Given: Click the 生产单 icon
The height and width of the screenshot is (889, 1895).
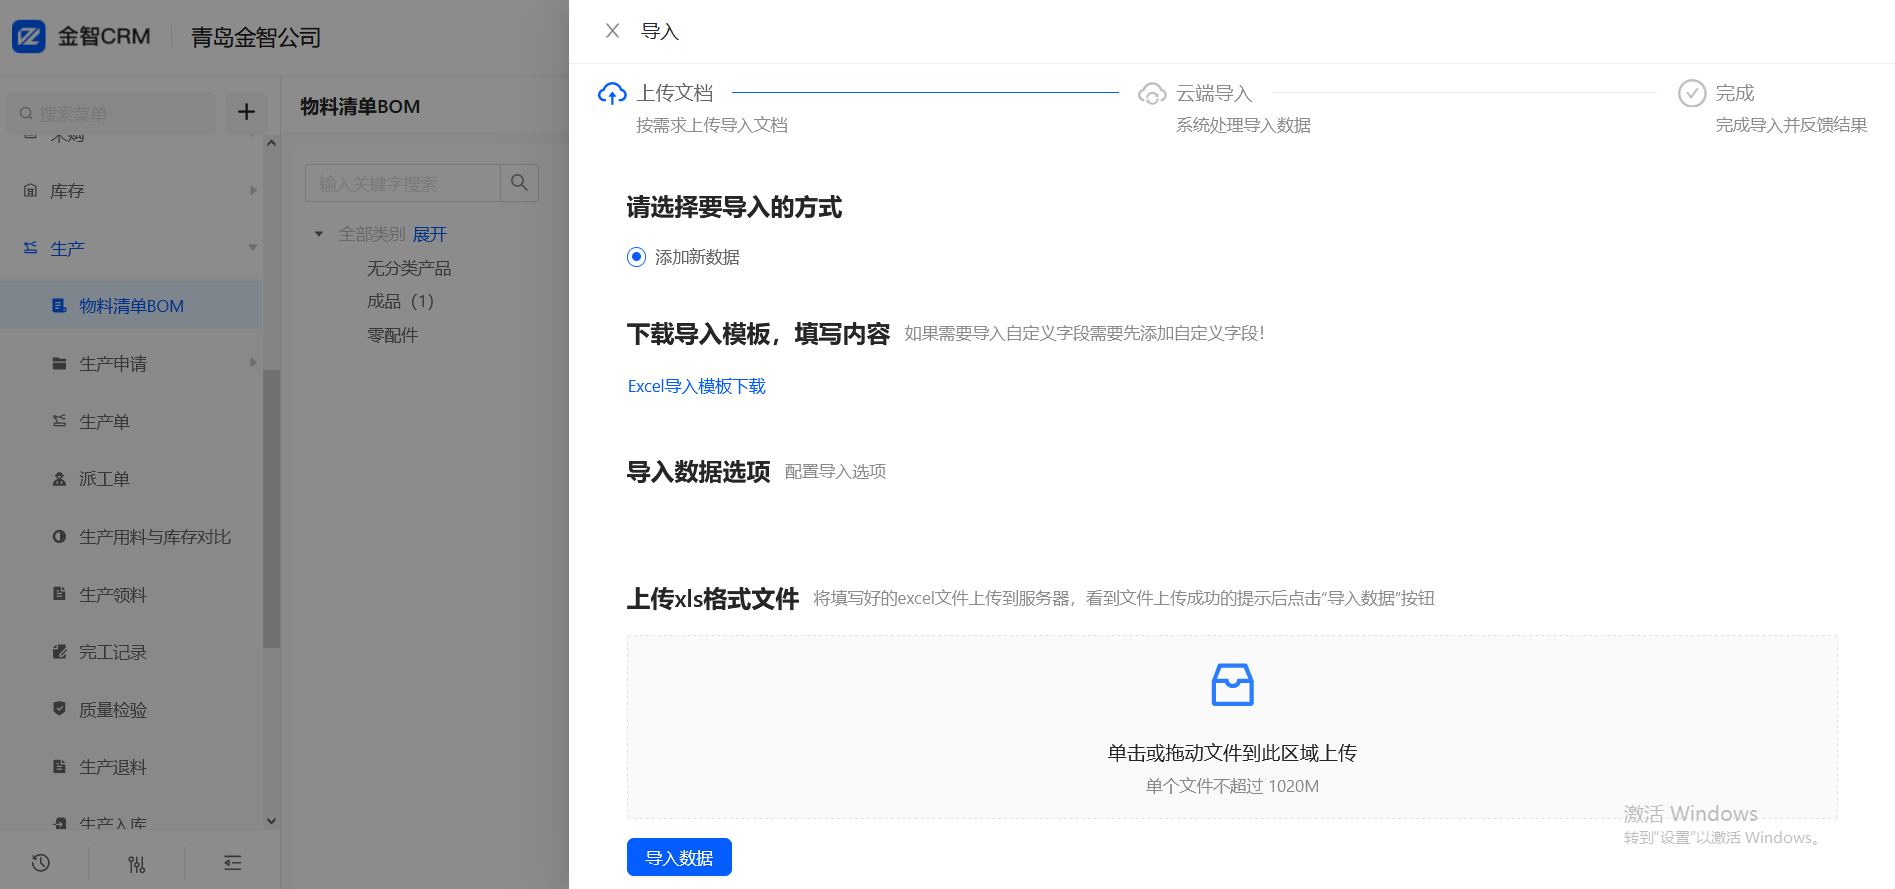Looking at the screenshot, I should (x=59, y=421).
